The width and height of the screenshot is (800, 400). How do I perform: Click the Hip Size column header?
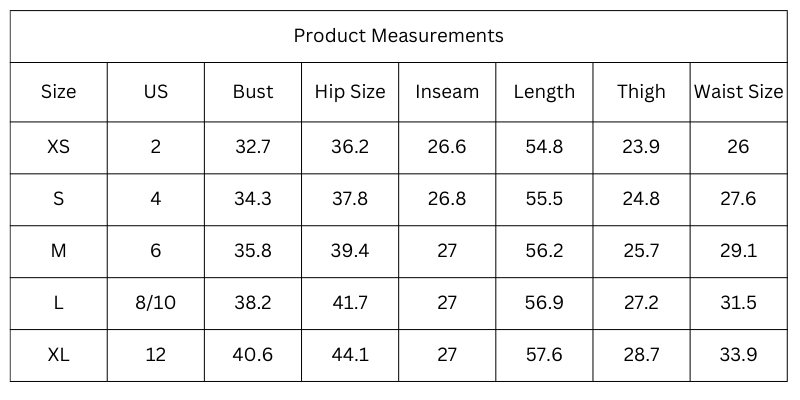[x=350, y=92]
